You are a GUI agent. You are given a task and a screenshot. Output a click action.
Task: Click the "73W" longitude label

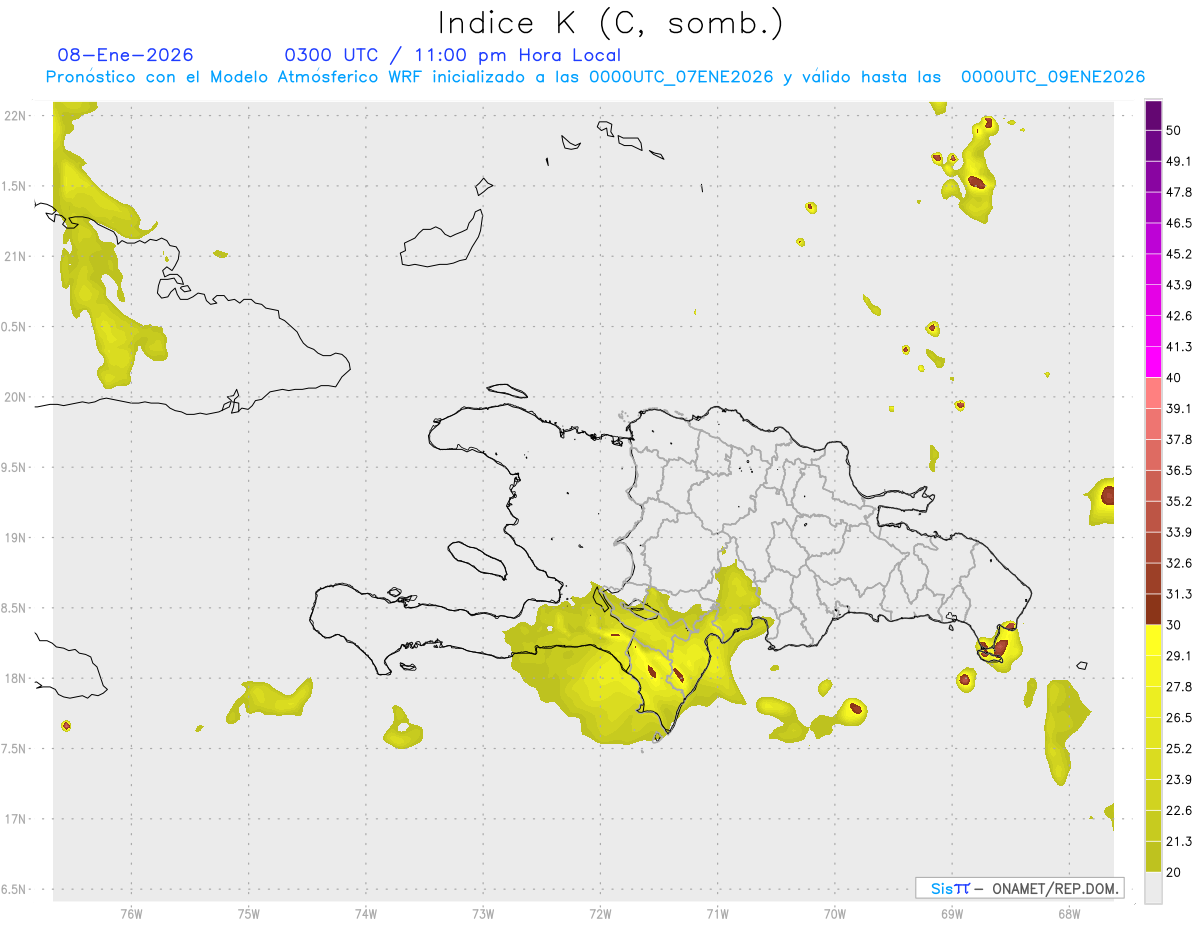pyautogui.click(x=483, y=913)
